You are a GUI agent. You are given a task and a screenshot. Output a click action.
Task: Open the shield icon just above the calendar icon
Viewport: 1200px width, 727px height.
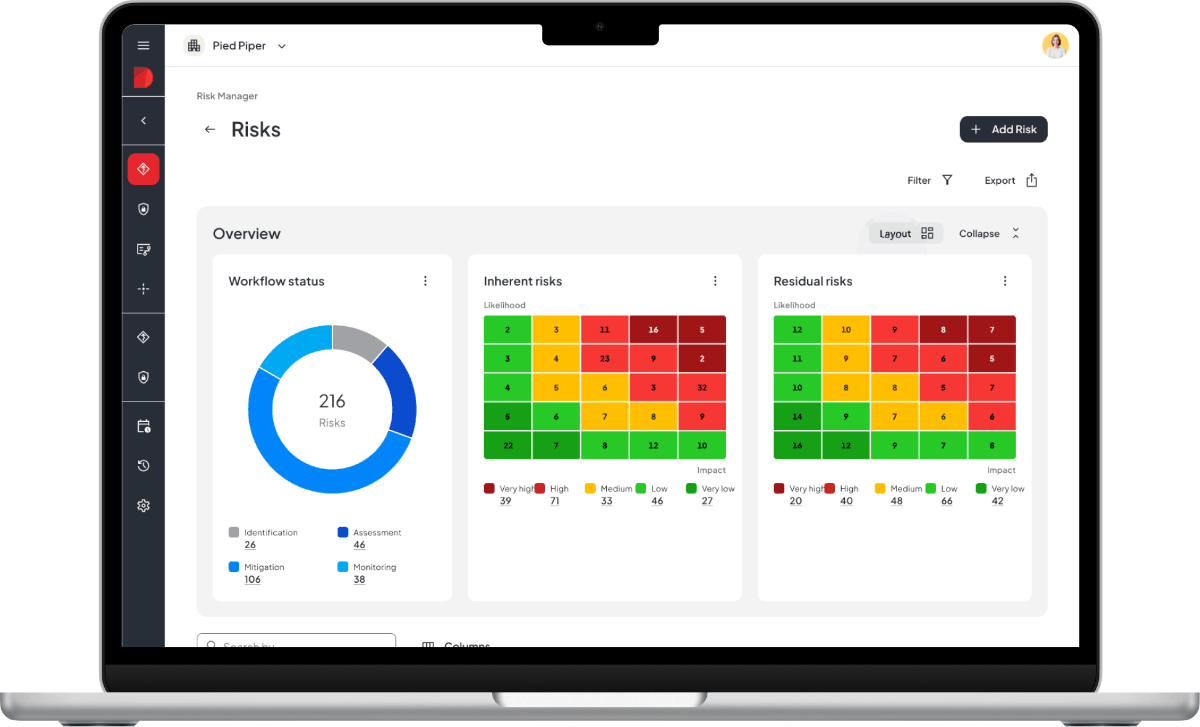point(143,377)
